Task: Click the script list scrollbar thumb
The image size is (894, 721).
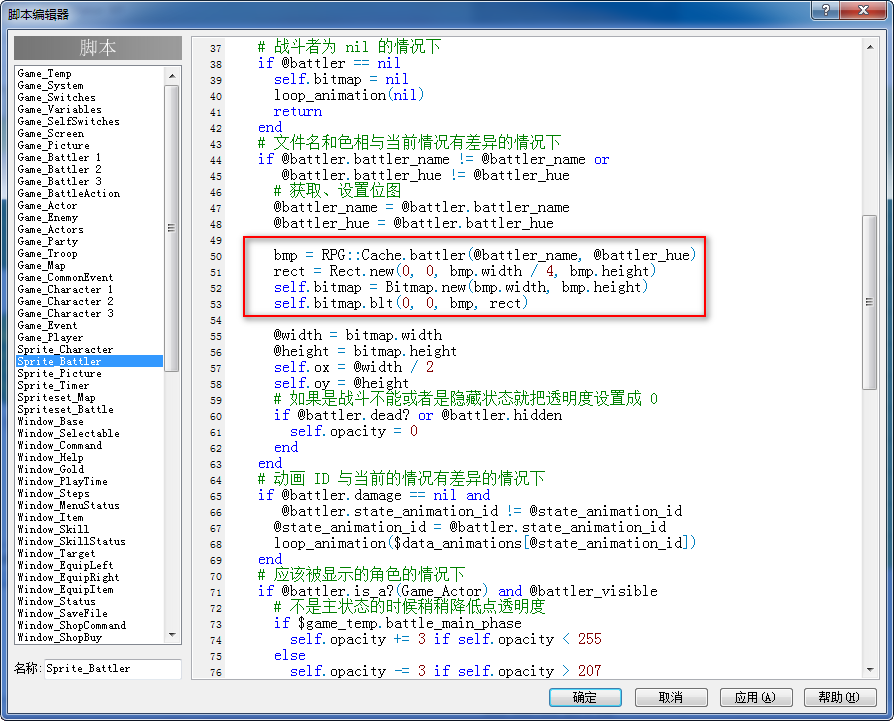Action: click(x=172, y=228)
